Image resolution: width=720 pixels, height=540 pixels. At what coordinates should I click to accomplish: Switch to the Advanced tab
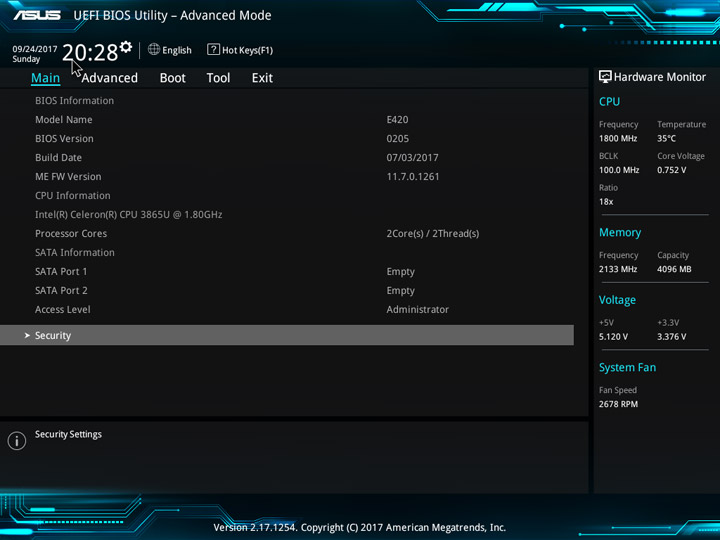110,78
